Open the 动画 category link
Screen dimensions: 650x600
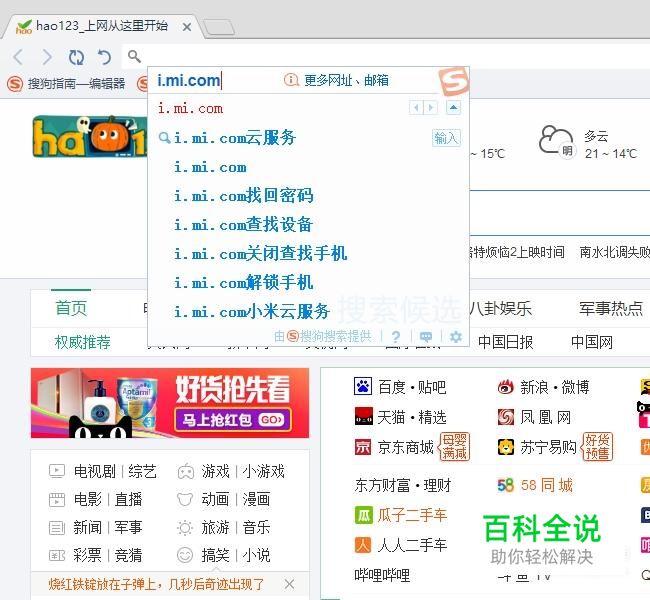(x=215, y=499)
